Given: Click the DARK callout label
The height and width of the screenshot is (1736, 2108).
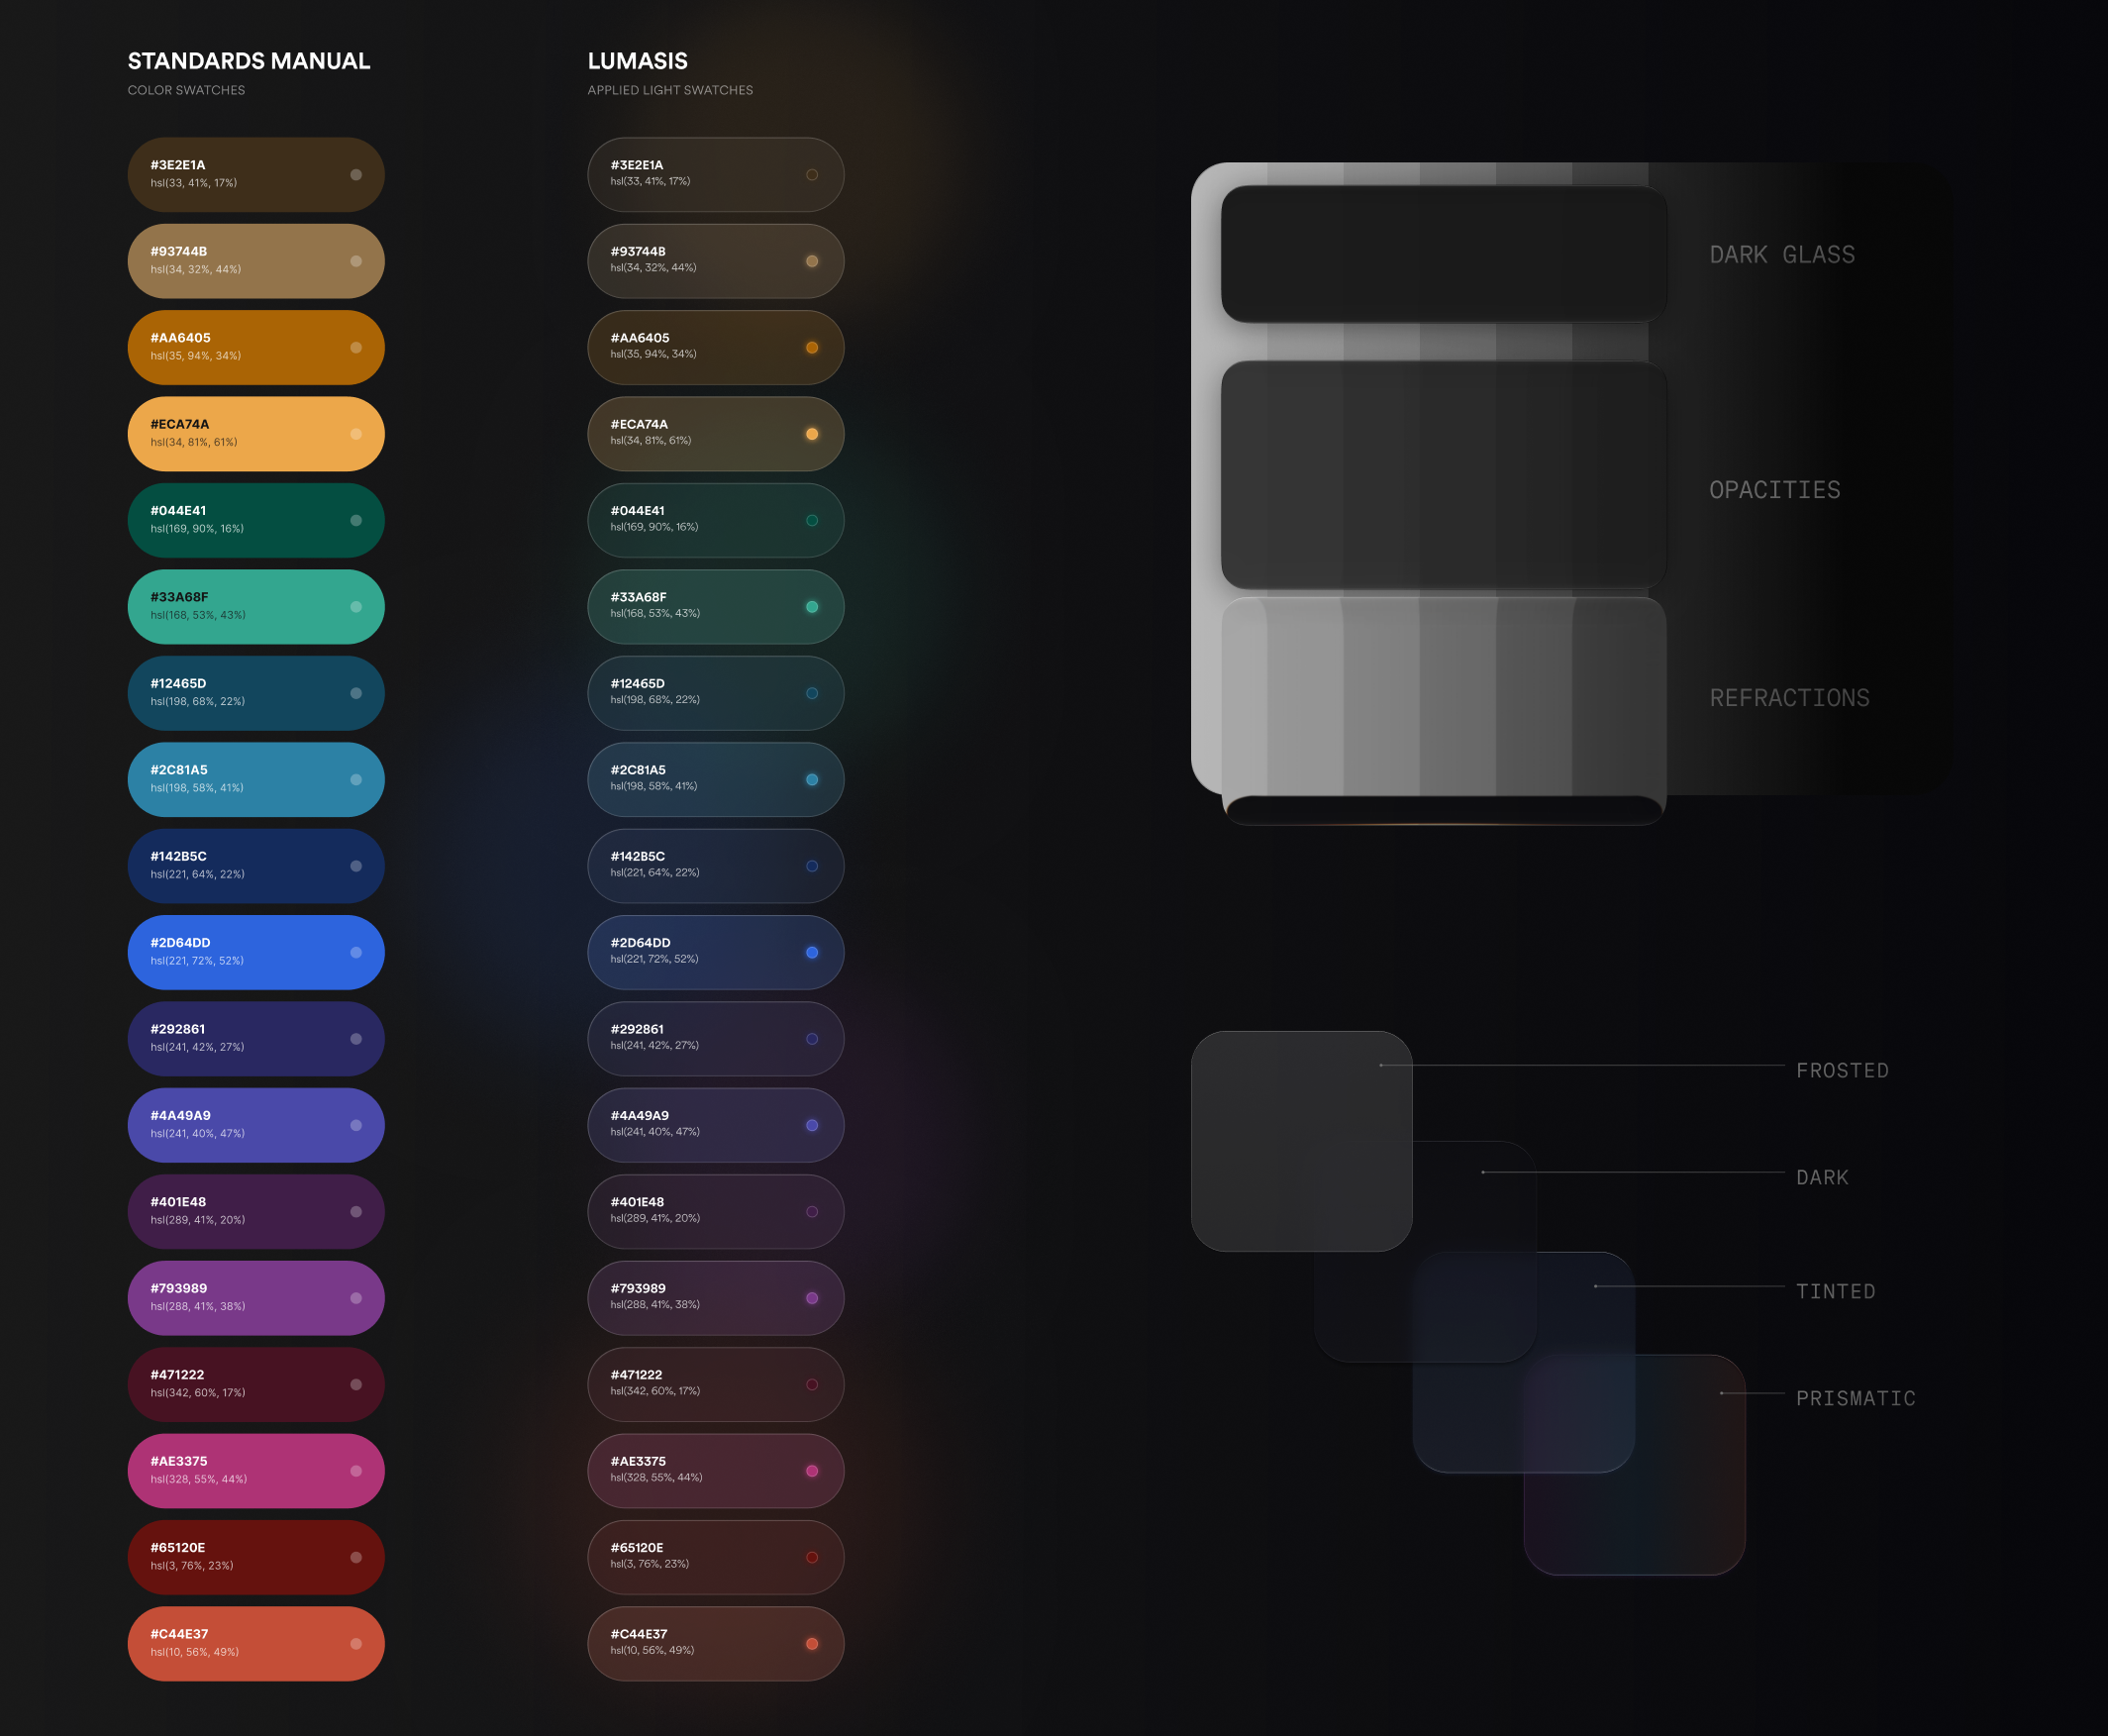Looking at the screenshot, I should [x=1822, y=1178].
